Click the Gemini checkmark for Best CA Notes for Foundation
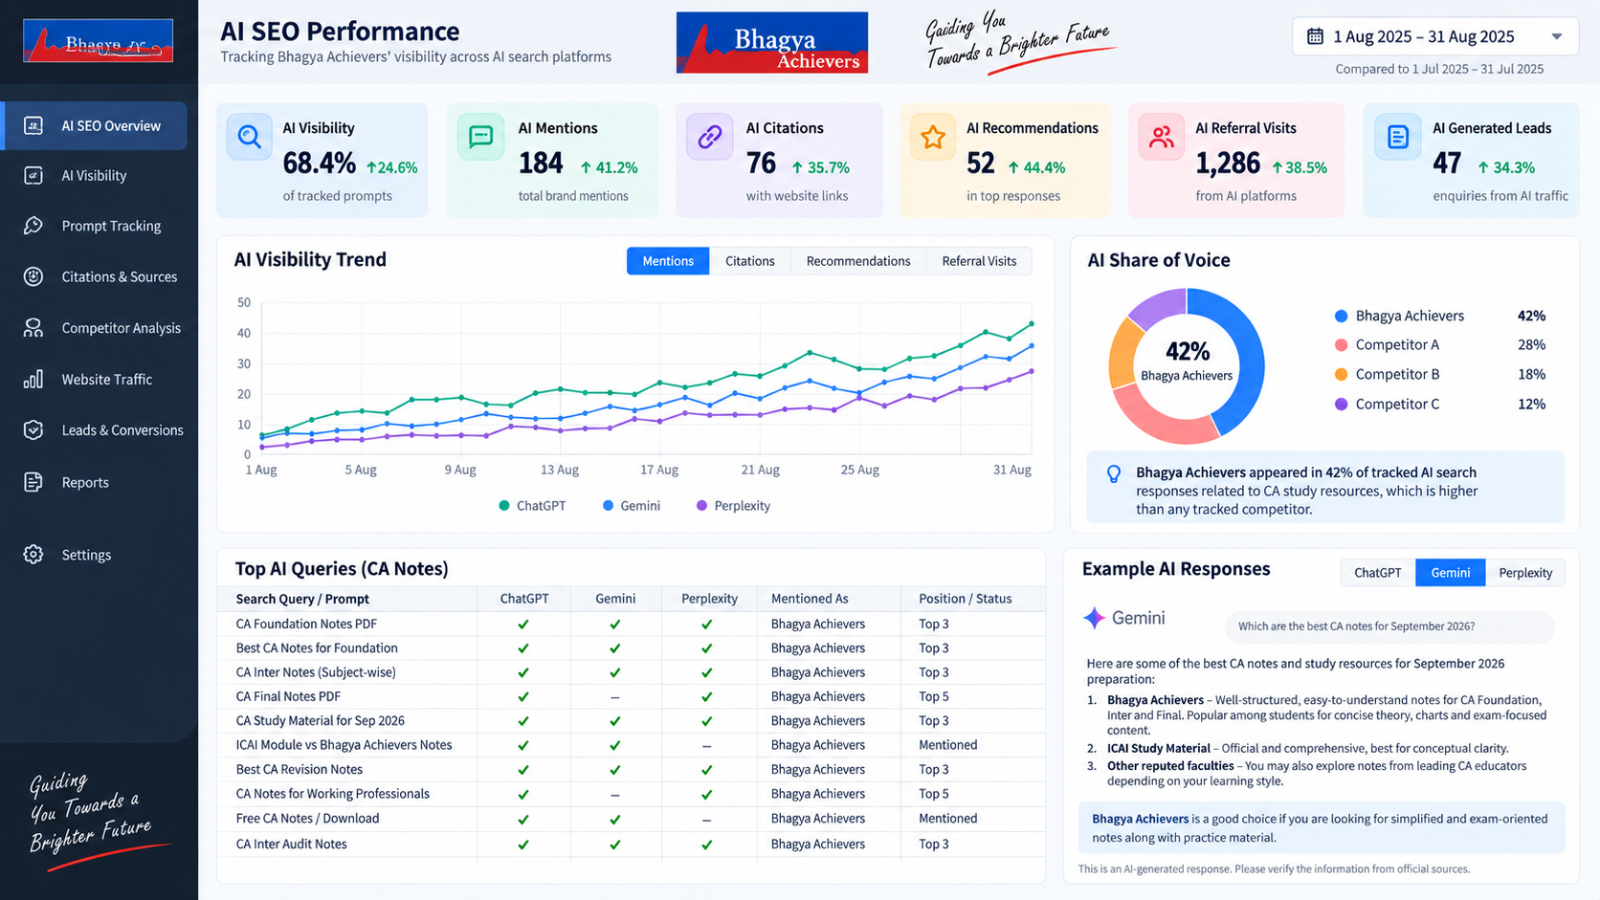Screen dimensions: 1600x900 coord(615,648)
